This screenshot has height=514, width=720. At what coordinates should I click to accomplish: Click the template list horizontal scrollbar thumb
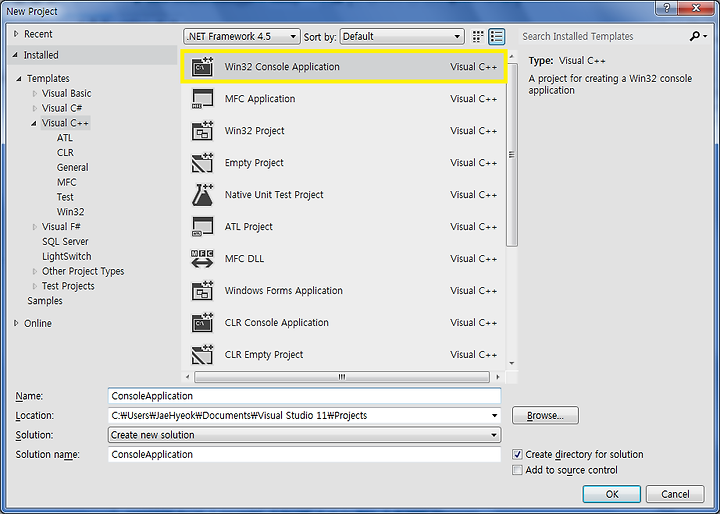(x=342, y=377)
